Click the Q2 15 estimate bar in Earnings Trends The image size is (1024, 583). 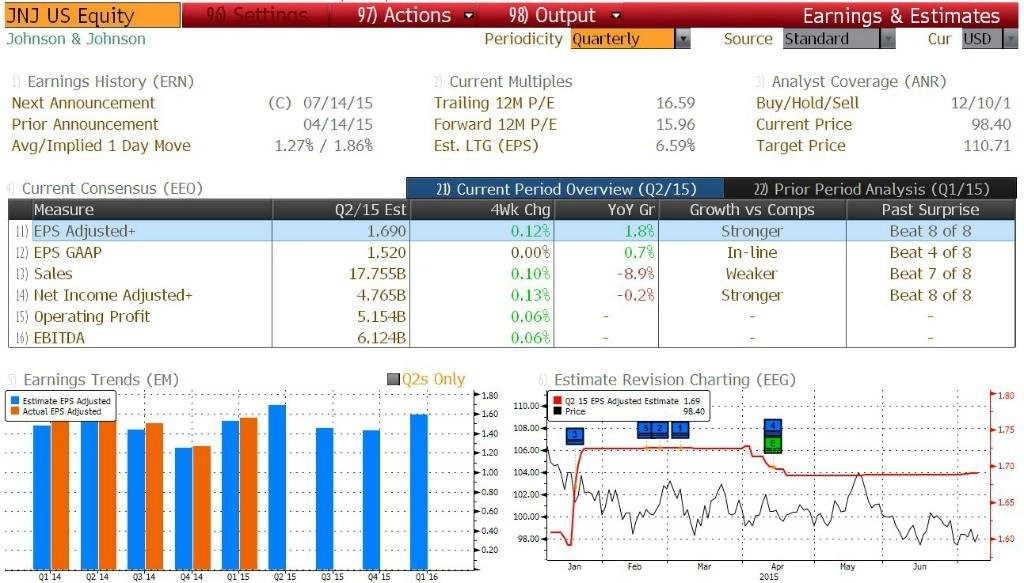click(x=277, y=487)
